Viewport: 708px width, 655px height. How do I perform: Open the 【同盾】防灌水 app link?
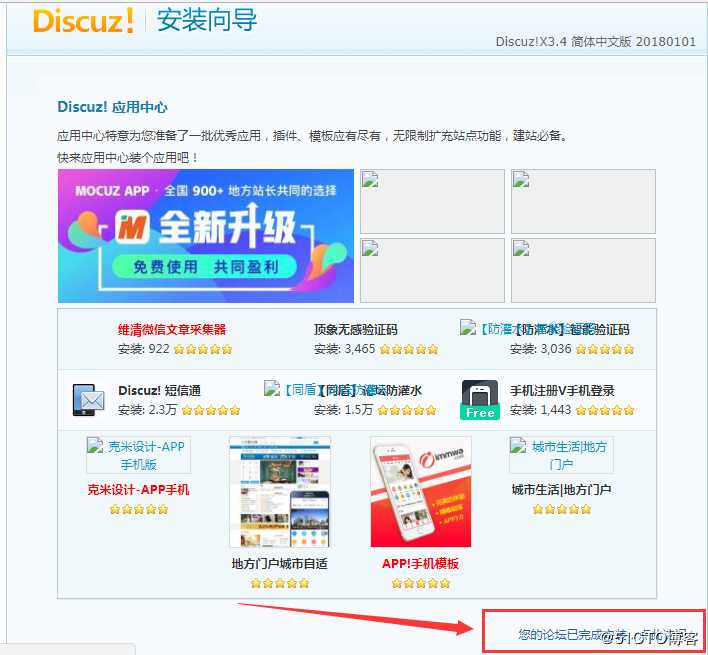(x=370, y=390)
